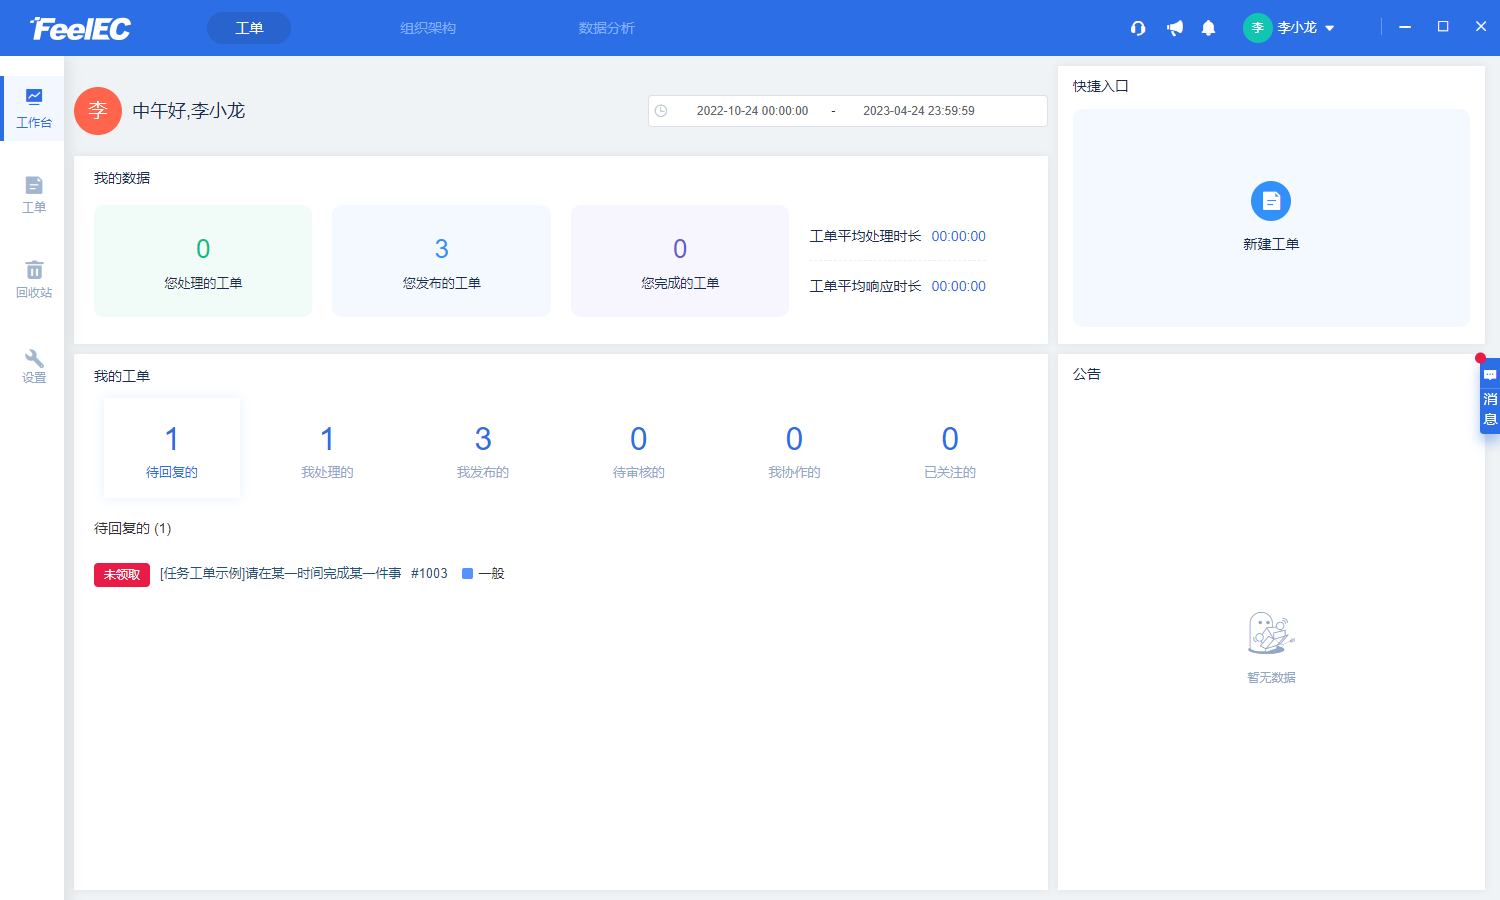1500x900 pixels.
Task: Minimize the FeelEC window
Action: coord(1405,27)
